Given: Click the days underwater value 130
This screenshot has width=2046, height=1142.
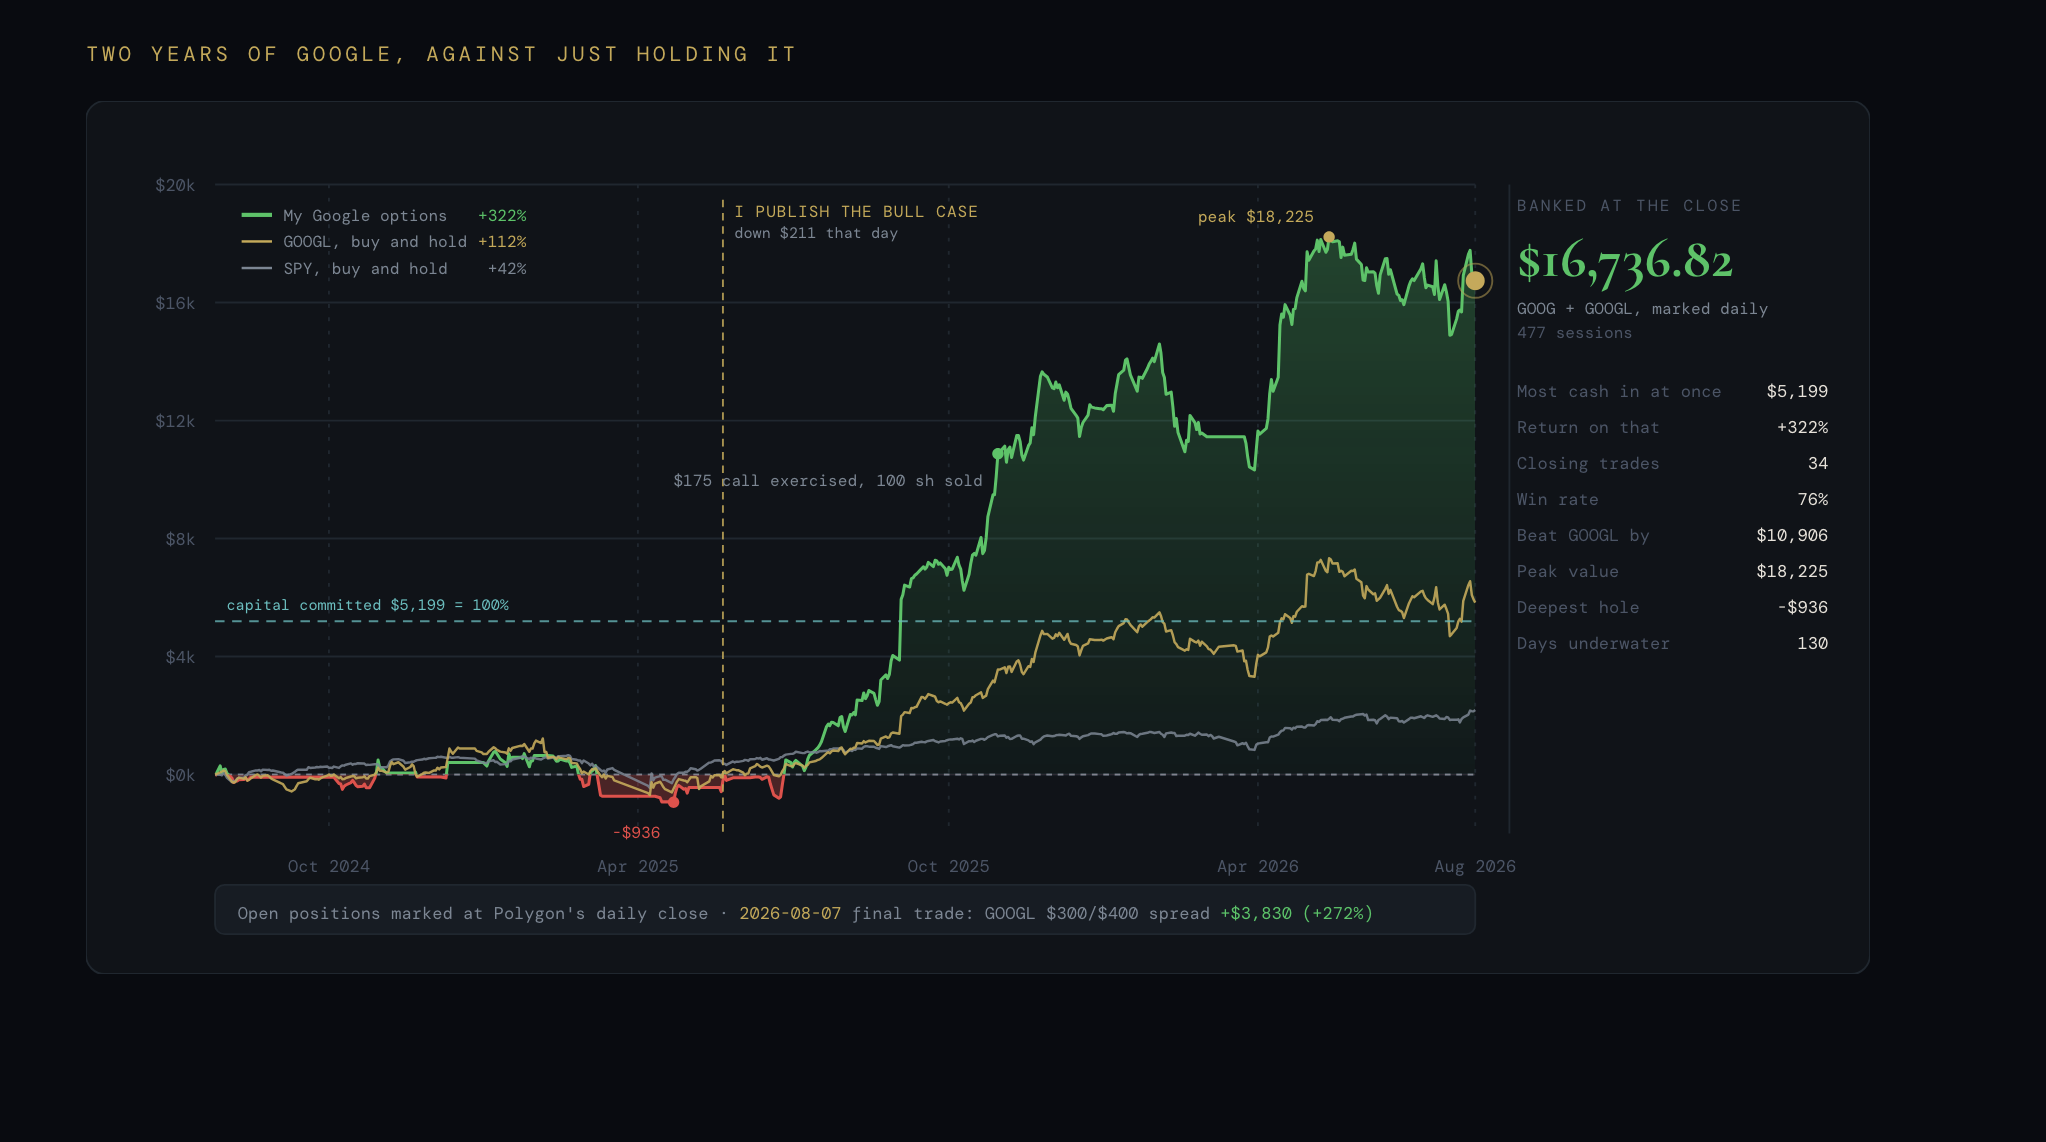Looking at the screenshot, I should pos(1813,643).
